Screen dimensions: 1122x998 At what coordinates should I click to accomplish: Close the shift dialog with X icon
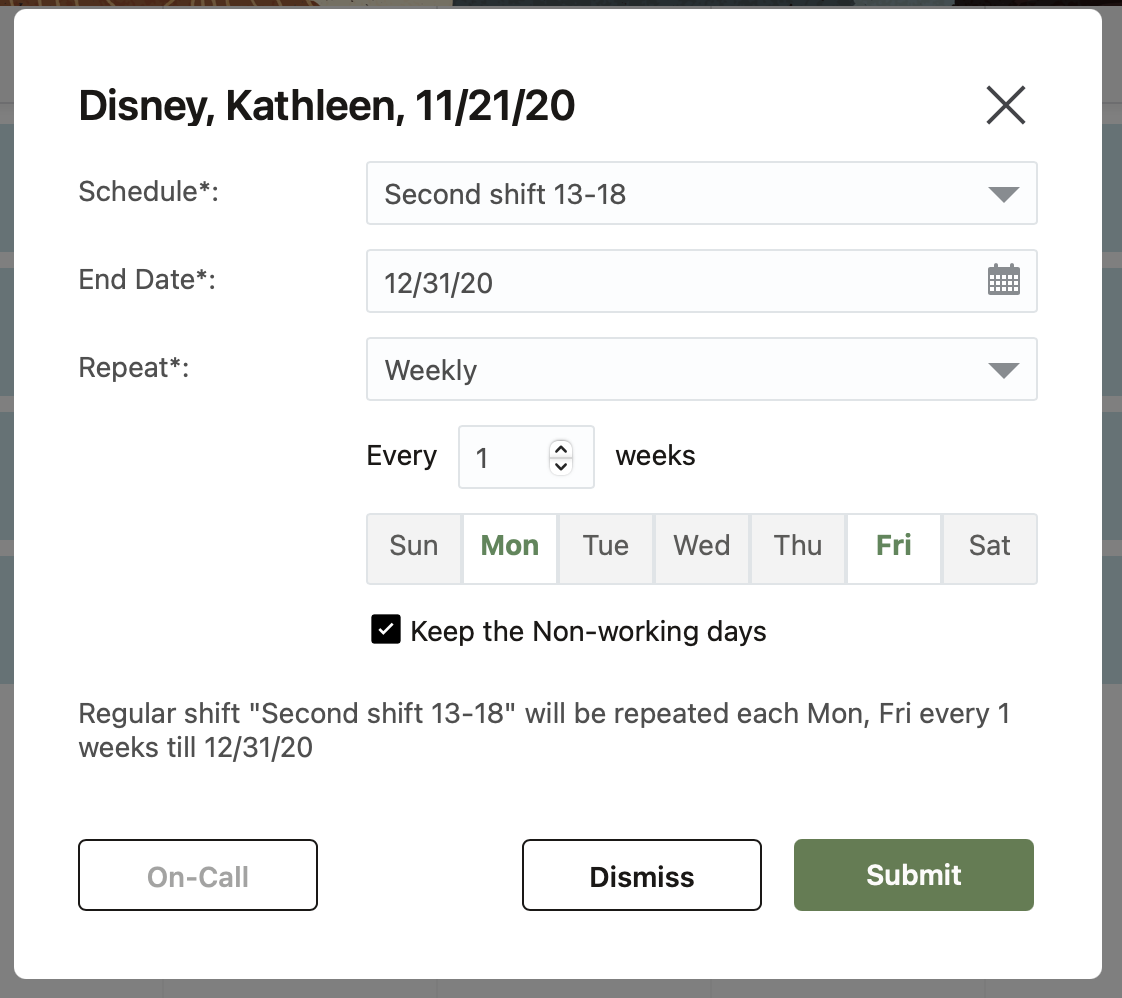(x=1005, y=105)
